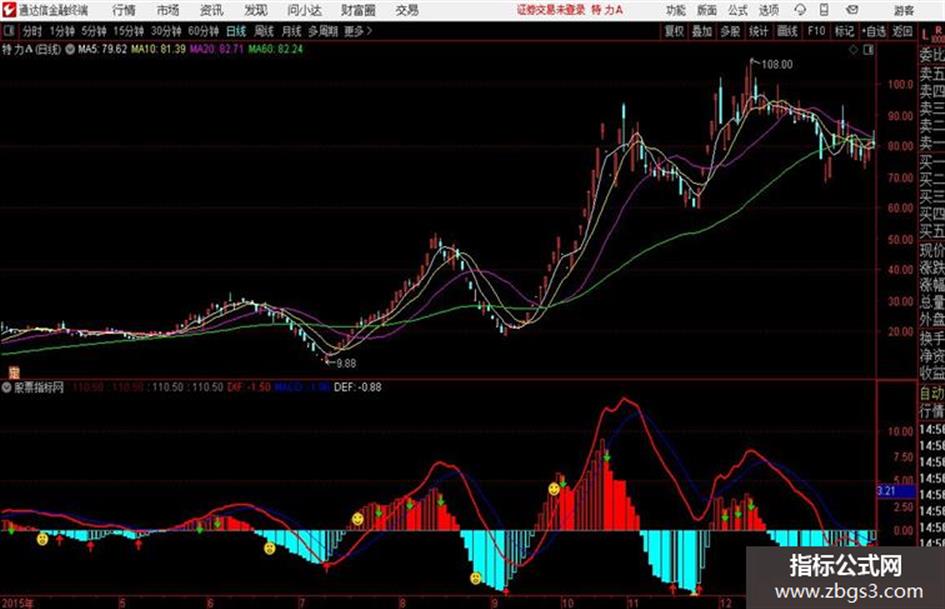945x609 pixels.
Task: Click the DEF:-0.88 indicator value
Action: (357, 387)
